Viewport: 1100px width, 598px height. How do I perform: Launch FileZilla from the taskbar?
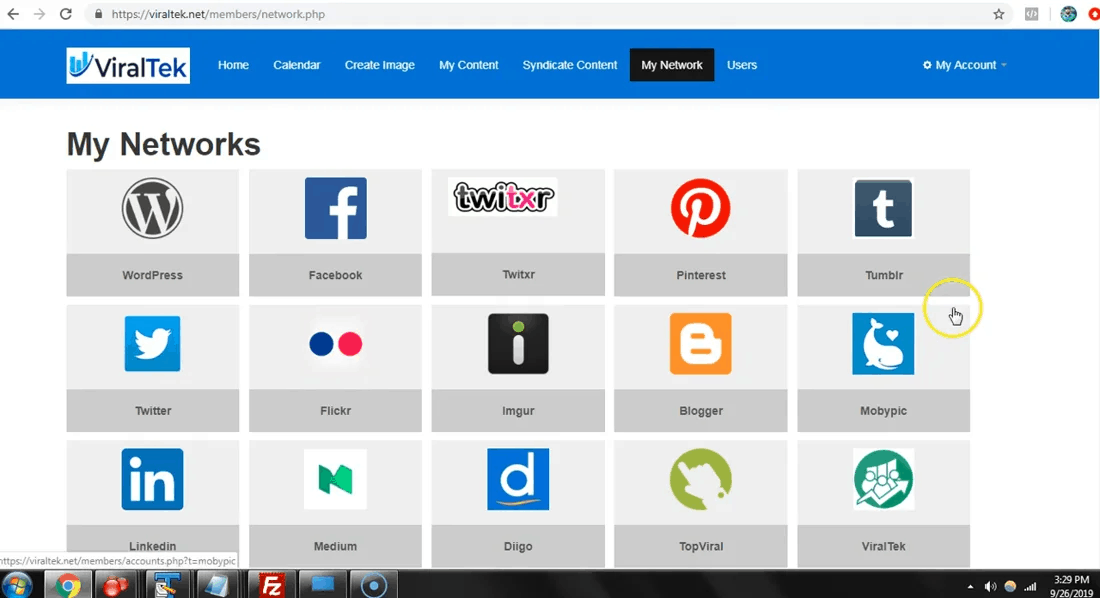271,585
